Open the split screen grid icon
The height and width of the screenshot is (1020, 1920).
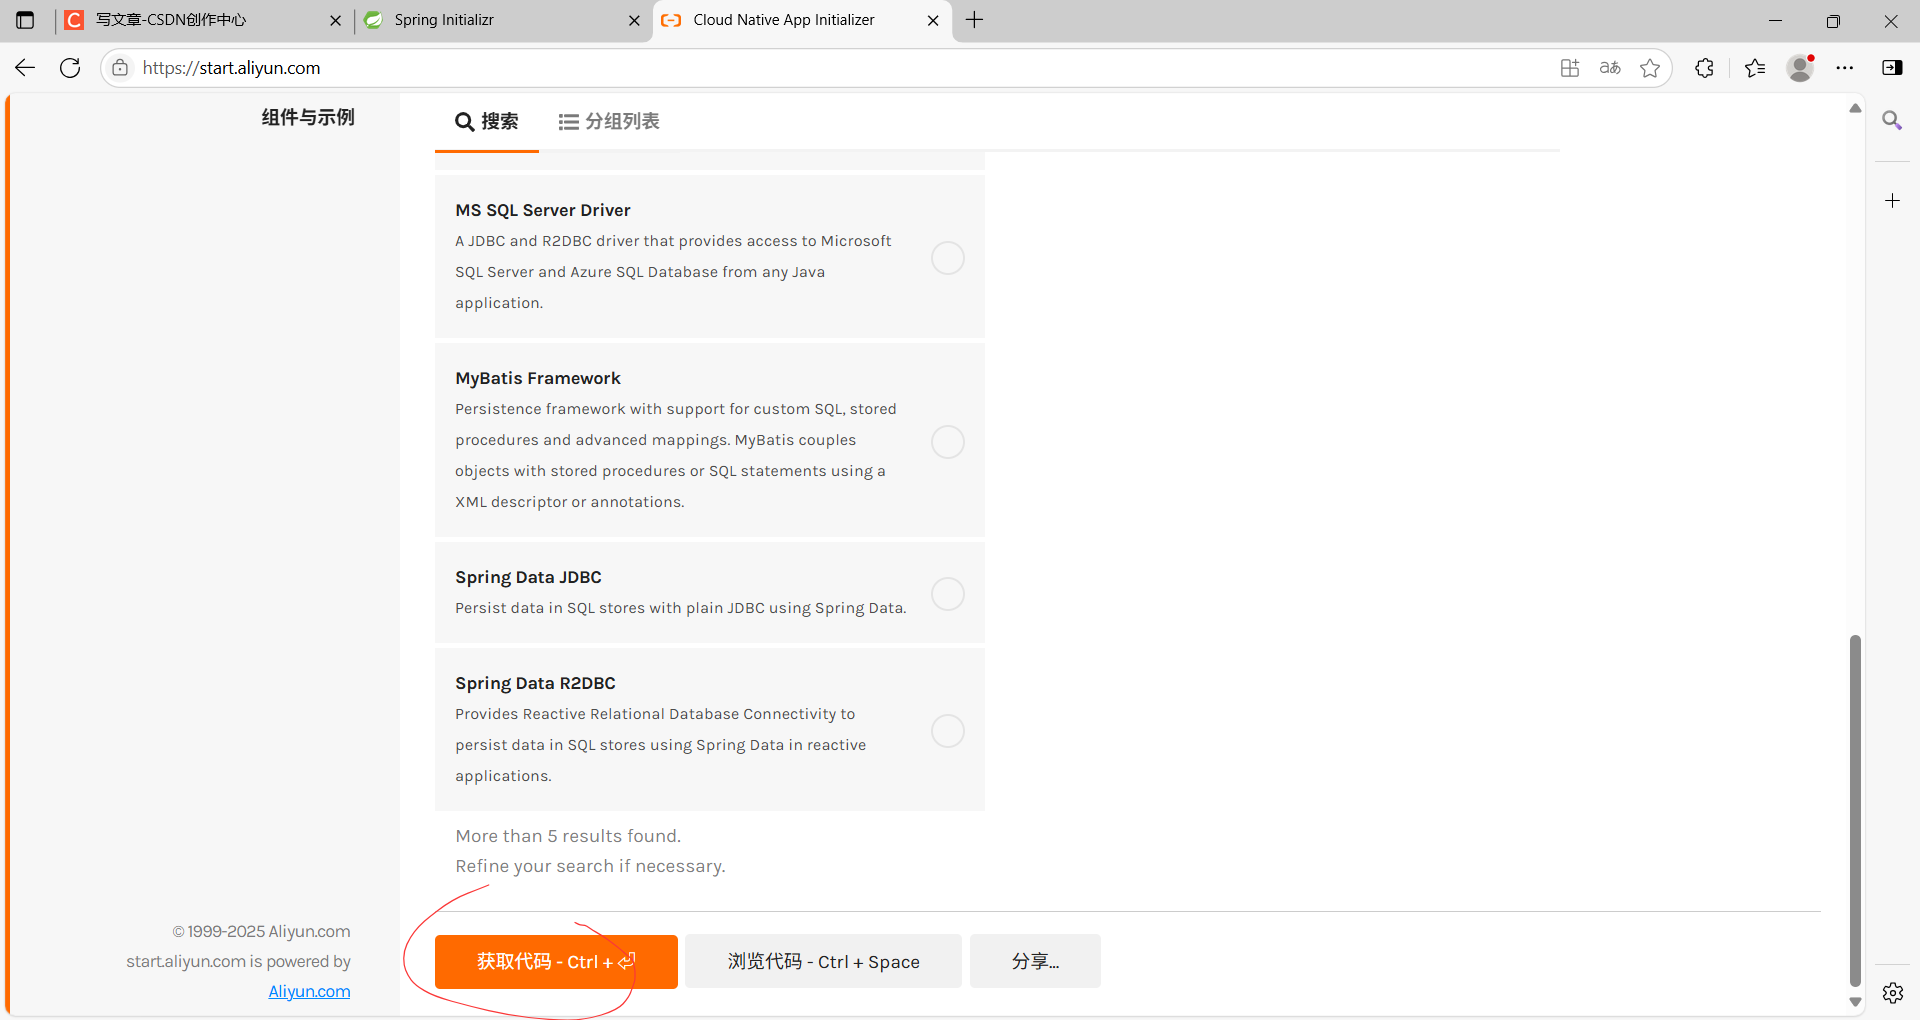point(1570,68)
